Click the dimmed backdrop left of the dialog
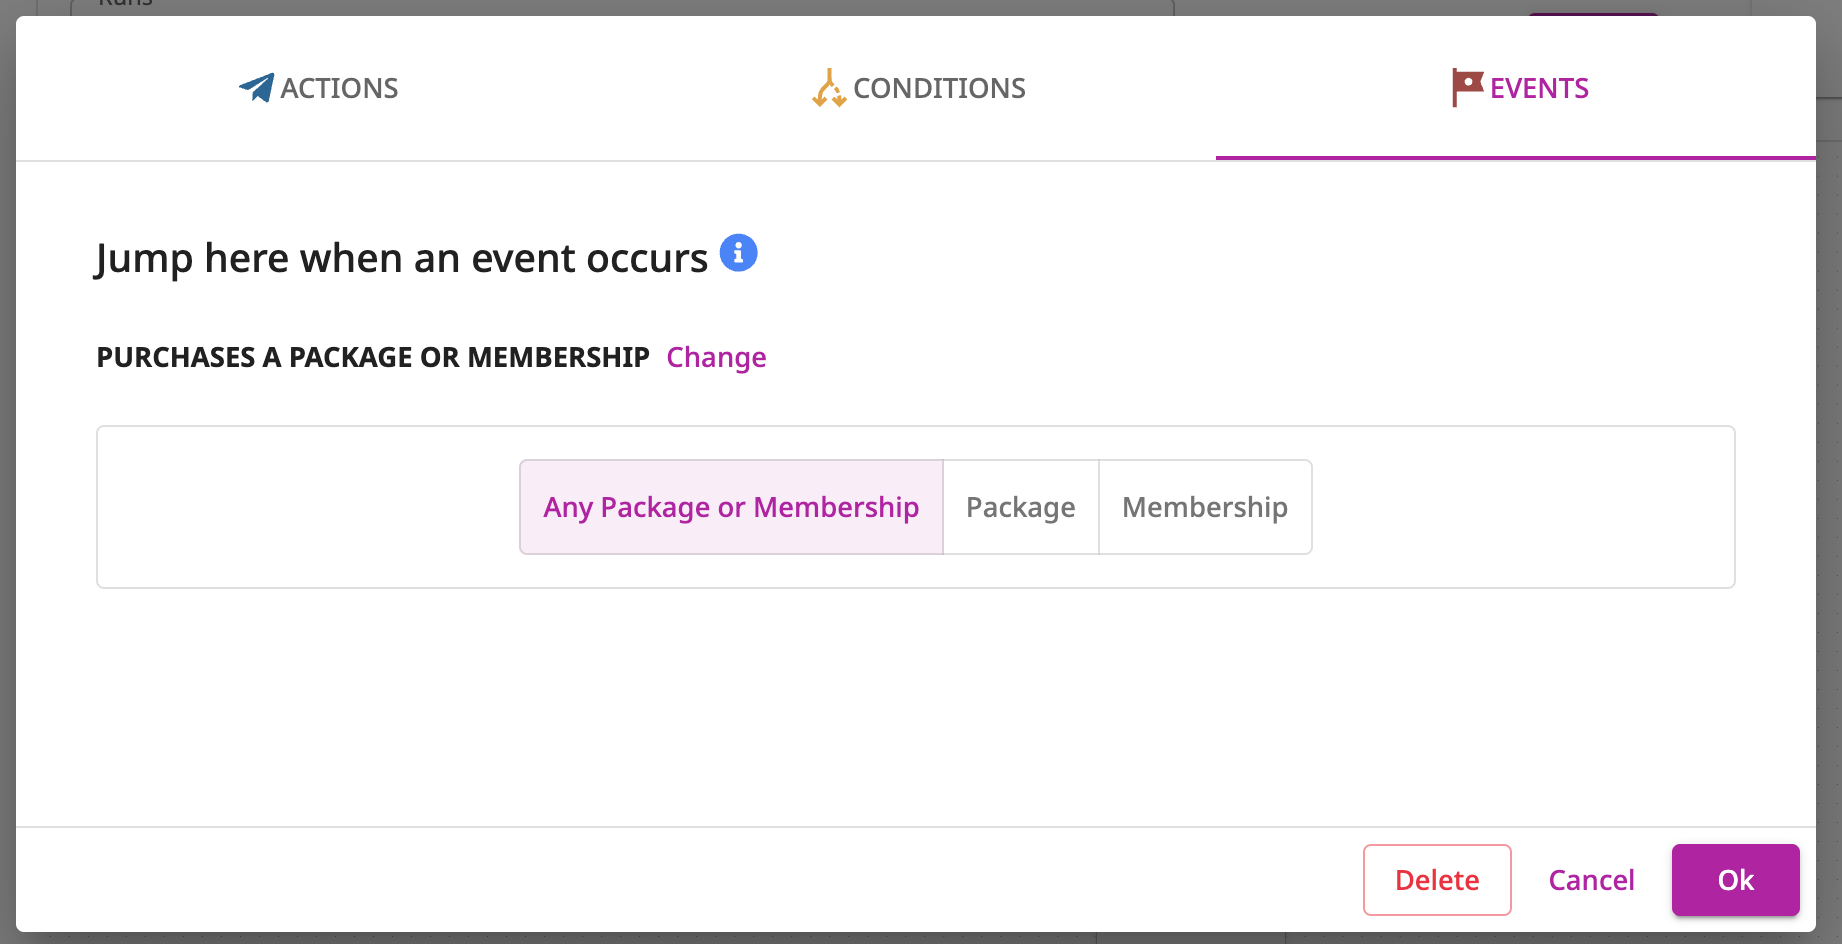 click(7, 472)
